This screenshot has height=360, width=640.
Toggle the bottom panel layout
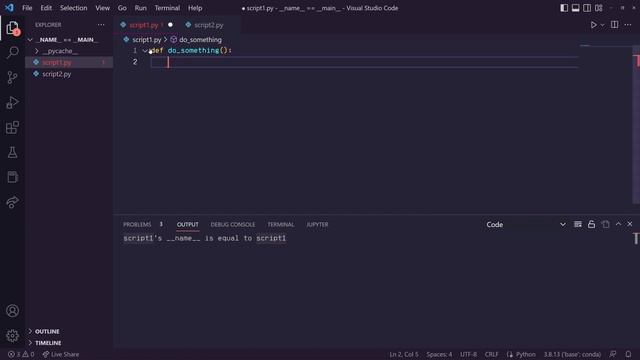(576, 8)
